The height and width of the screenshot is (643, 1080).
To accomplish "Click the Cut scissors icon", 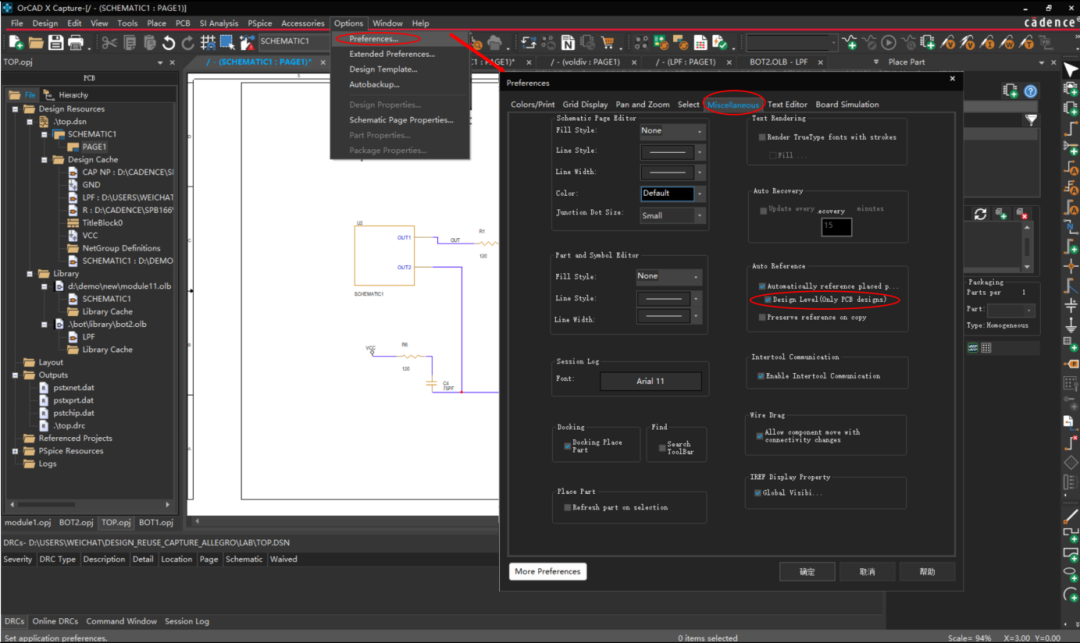I will pyautogui.click(x=109, y=42).
